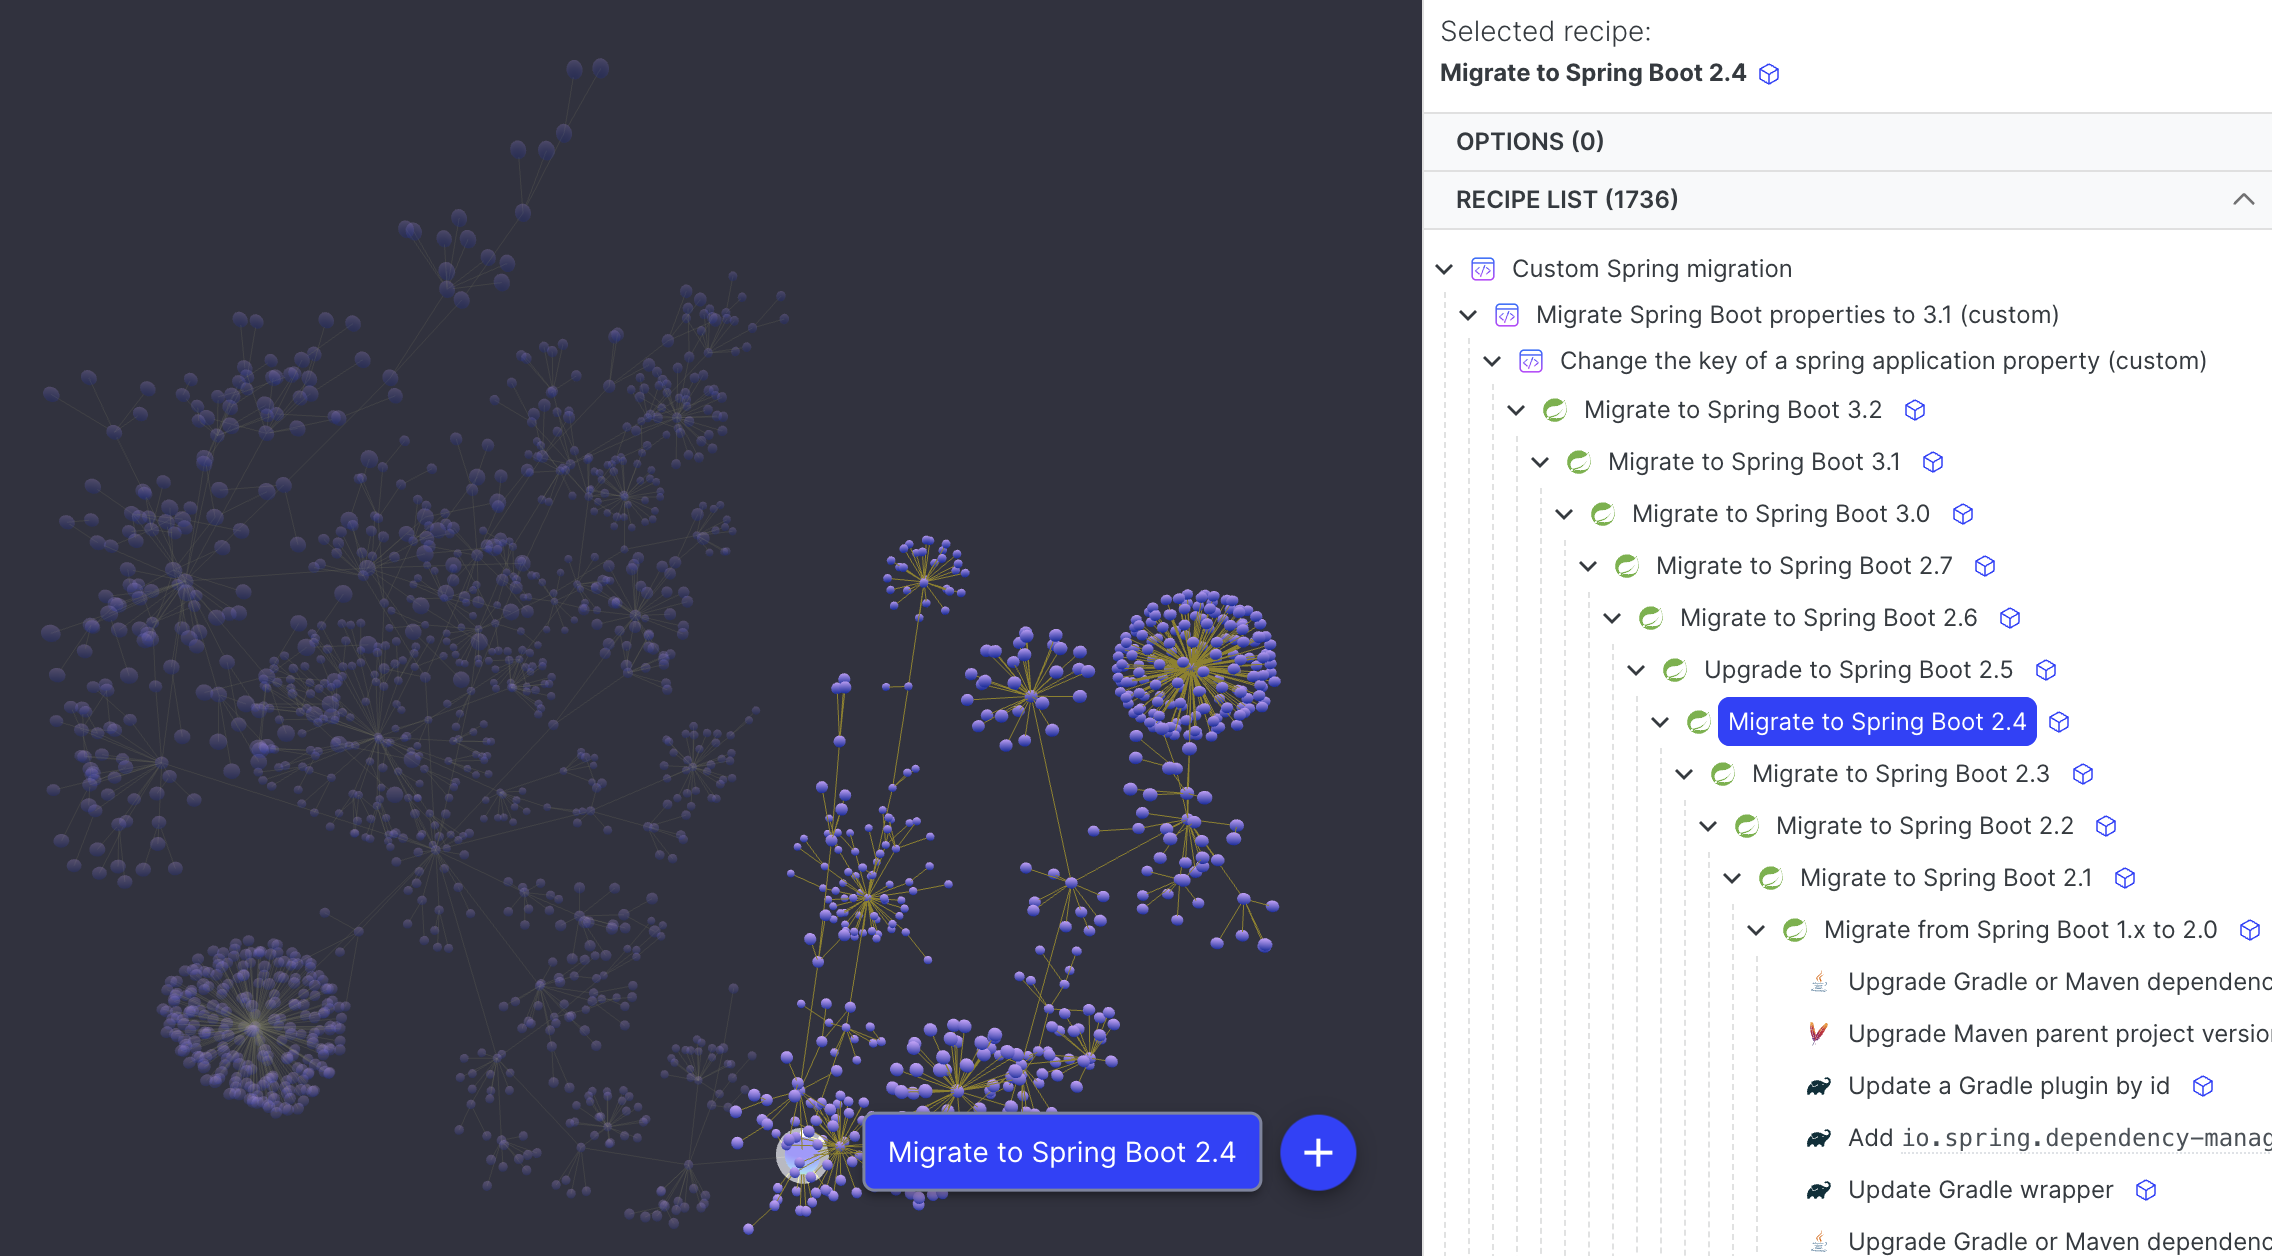Collapse the Migrate to Spring Boot 2.6 node

1612,618
